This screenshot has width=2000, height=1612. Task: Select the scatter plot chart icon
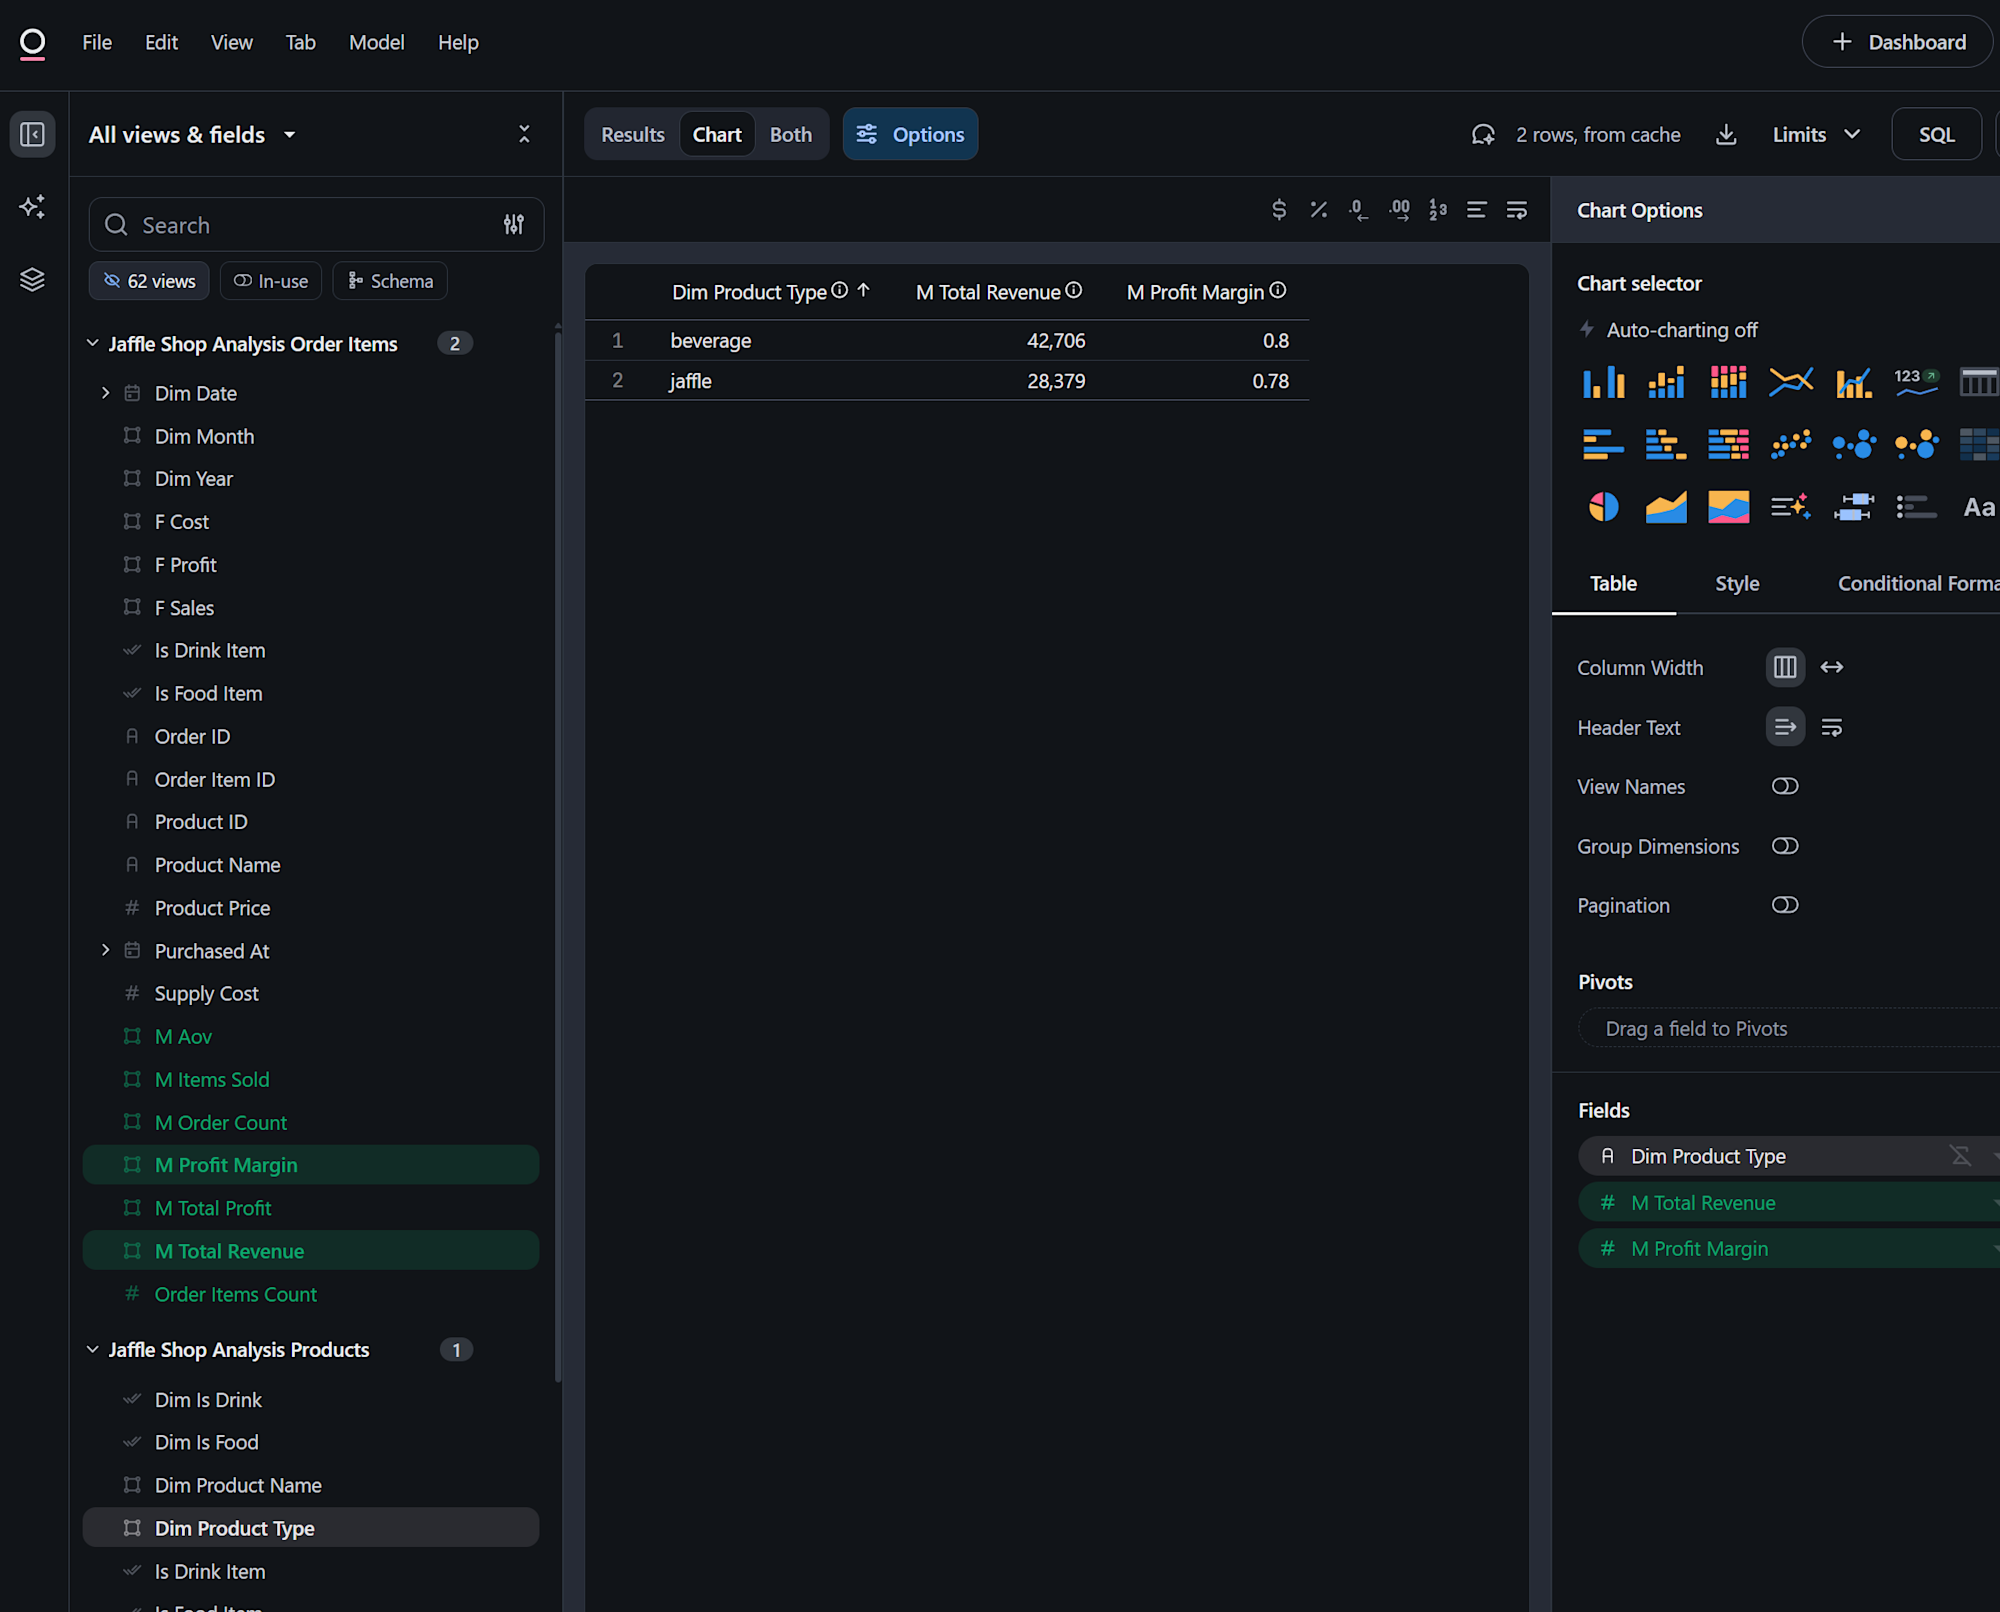(x=1790, y=444)
